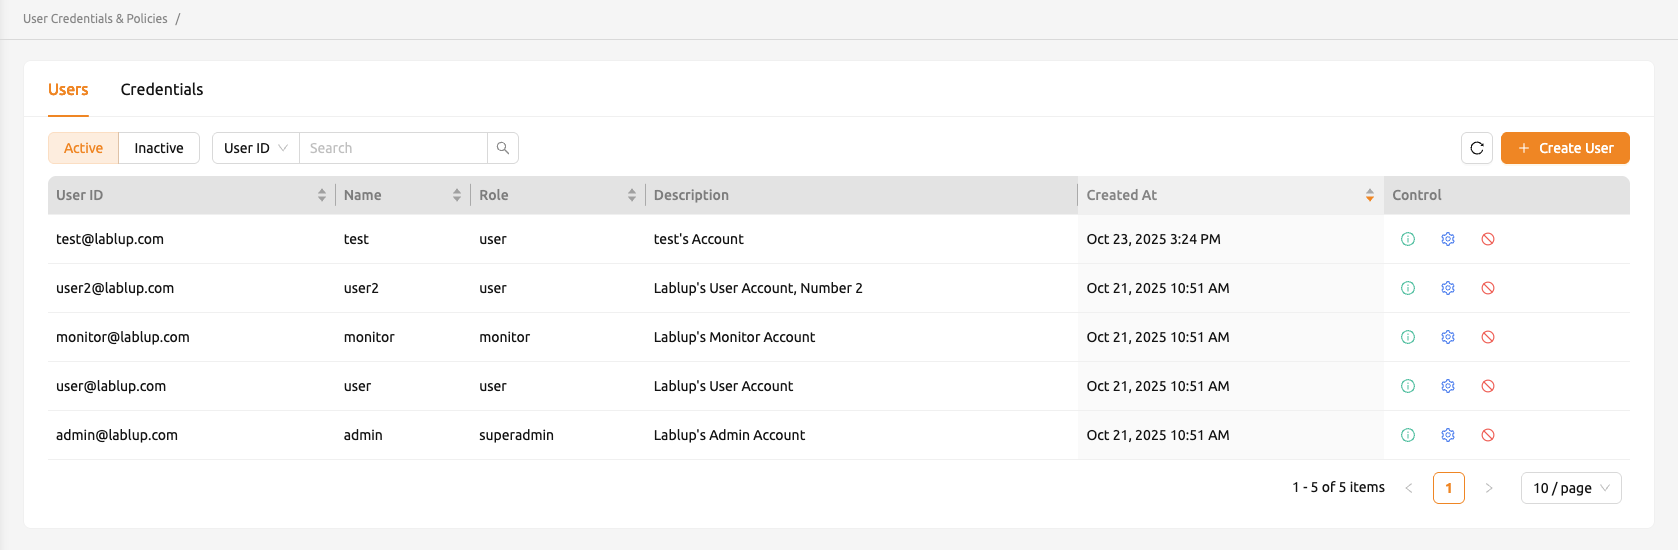Sort by Role column arrows
Viewport: 1678px width, 550px height.
[632, 195]
